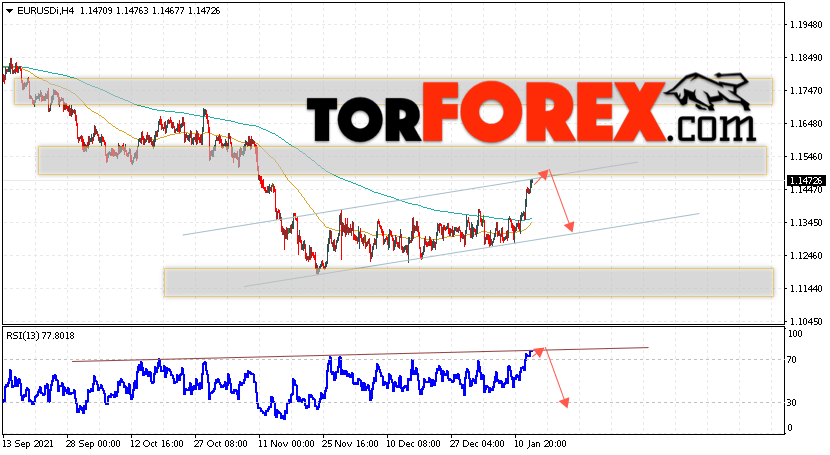This screenshot has width=830, height=455.
Task: Click the current price tag 1.14726 on axis
Action: point(806,180)
